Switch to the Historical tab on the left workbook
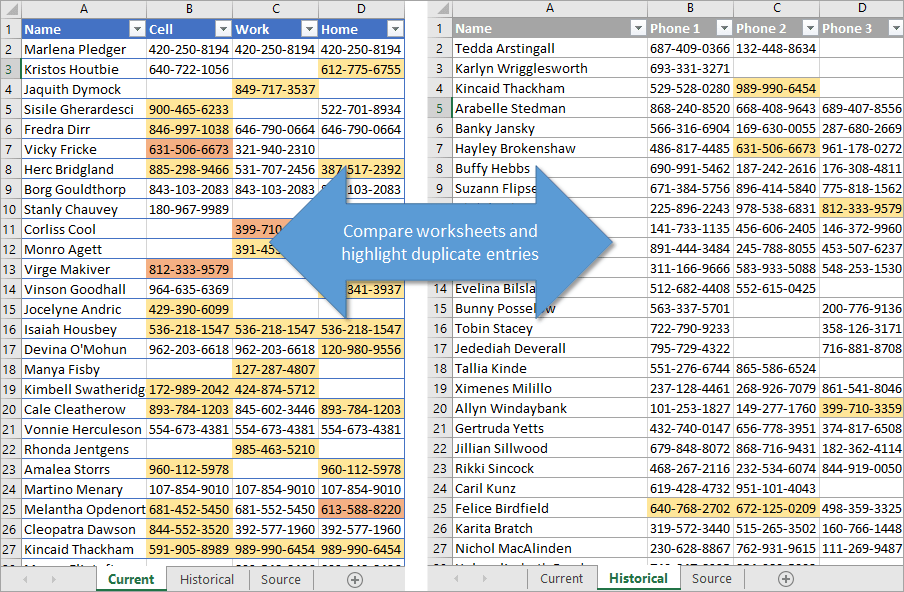Screen dimensions: 904x592 207,579
